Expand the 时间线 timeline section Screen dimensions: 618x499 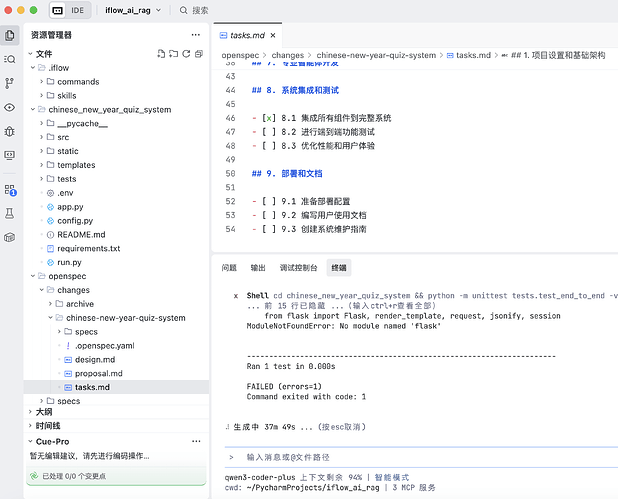click(x=30, y=425)
